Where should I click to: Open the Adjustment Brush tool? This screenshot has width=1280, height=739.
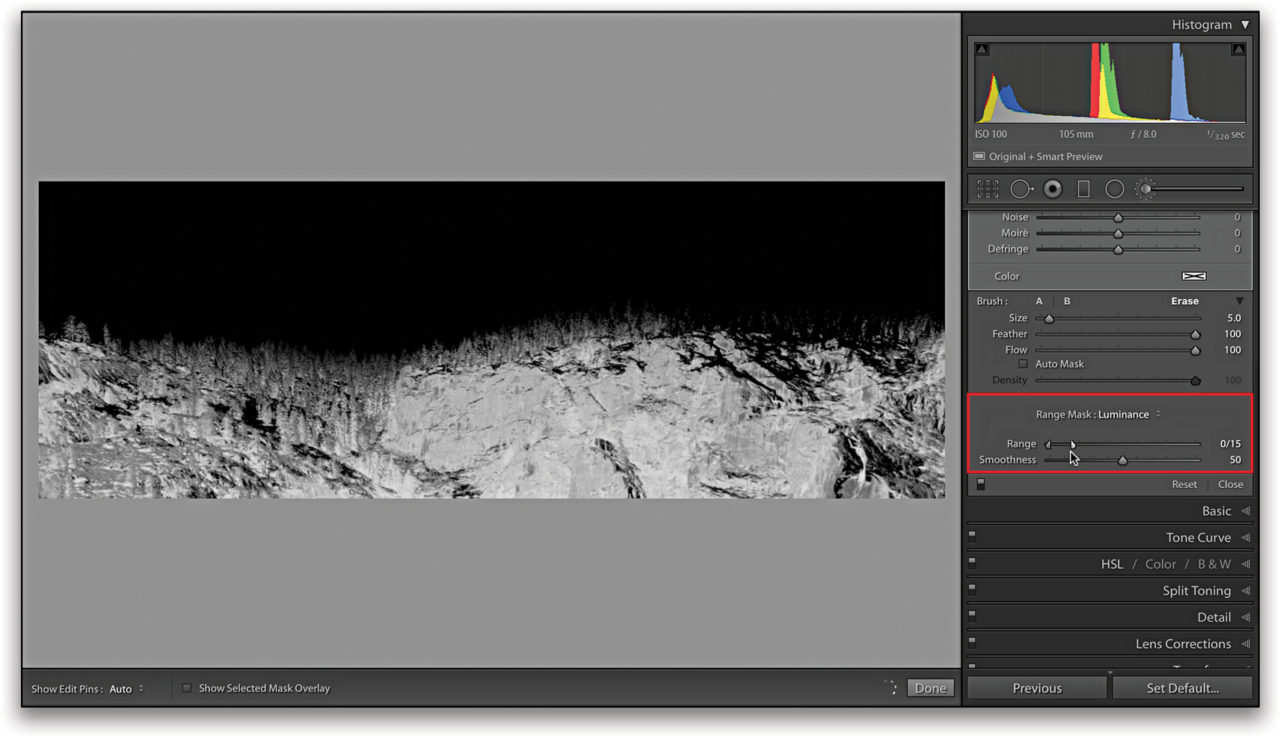(1145, 188)
